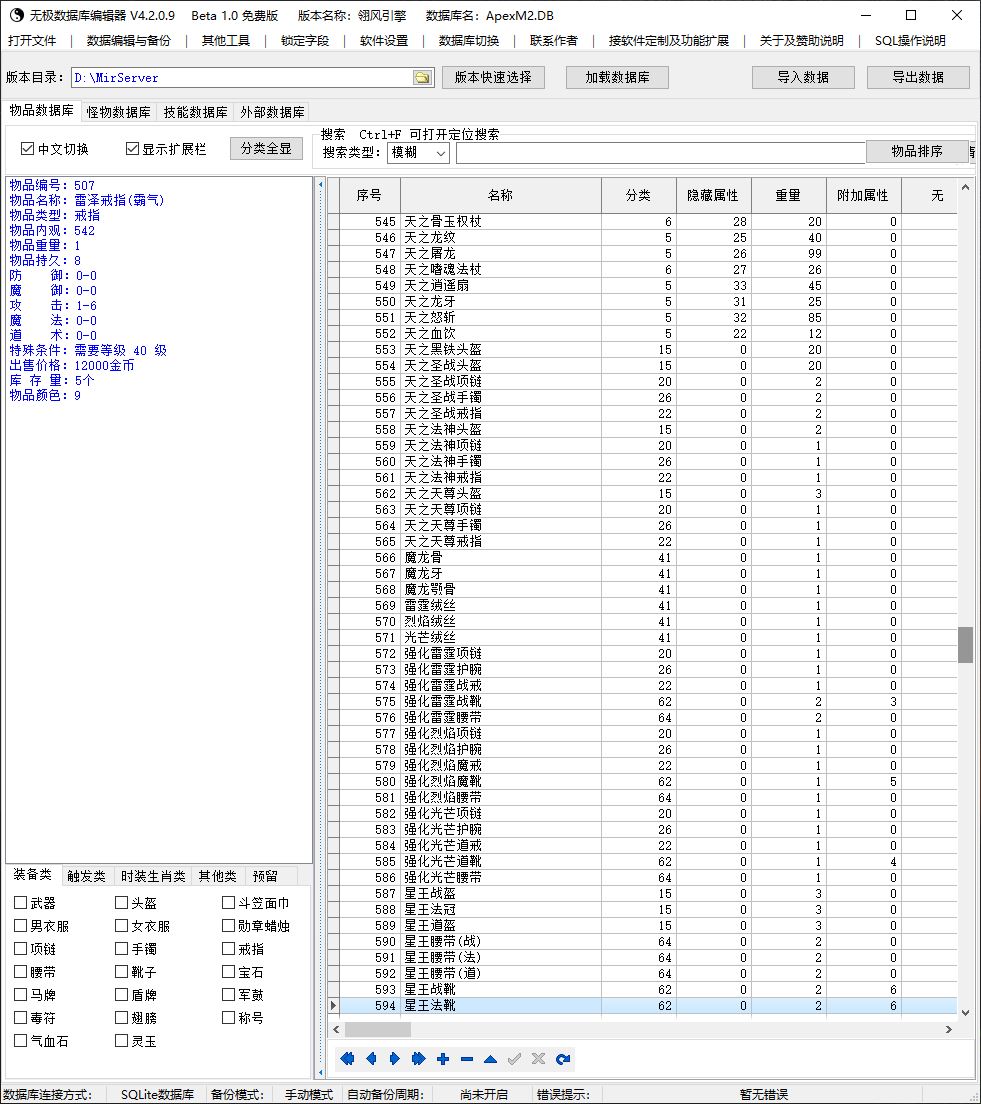Viewport: 981px width, 1104px height.
Task: Toggle 显示扩展栏 checkbox
Action: tap(132, 149)
